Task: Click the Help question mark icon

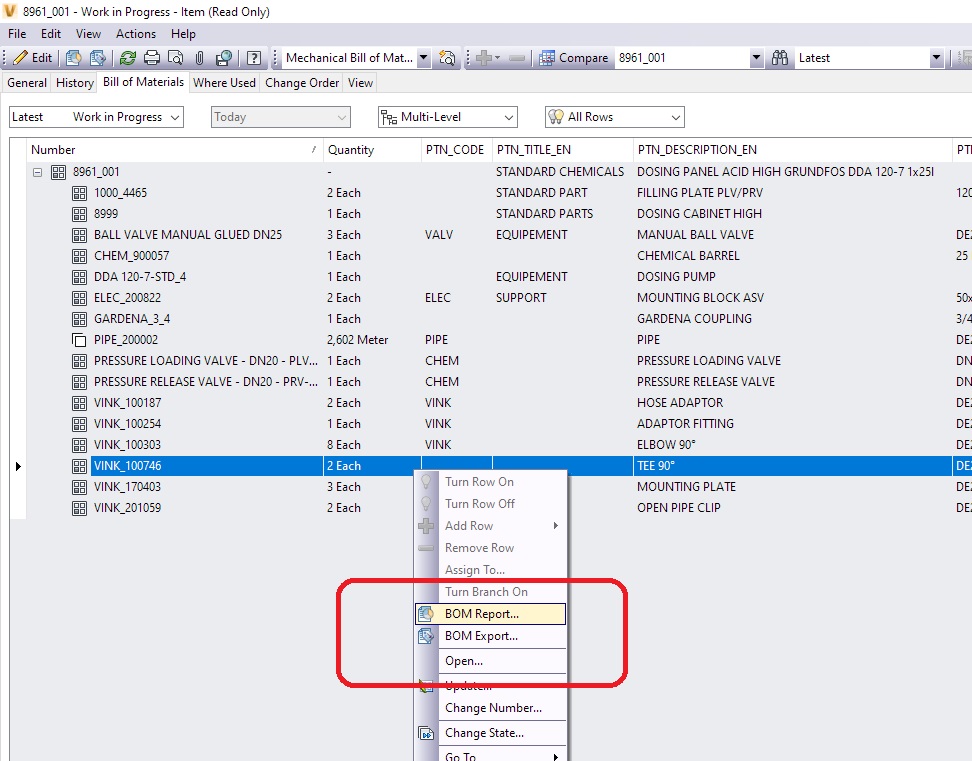Action: 253,58
